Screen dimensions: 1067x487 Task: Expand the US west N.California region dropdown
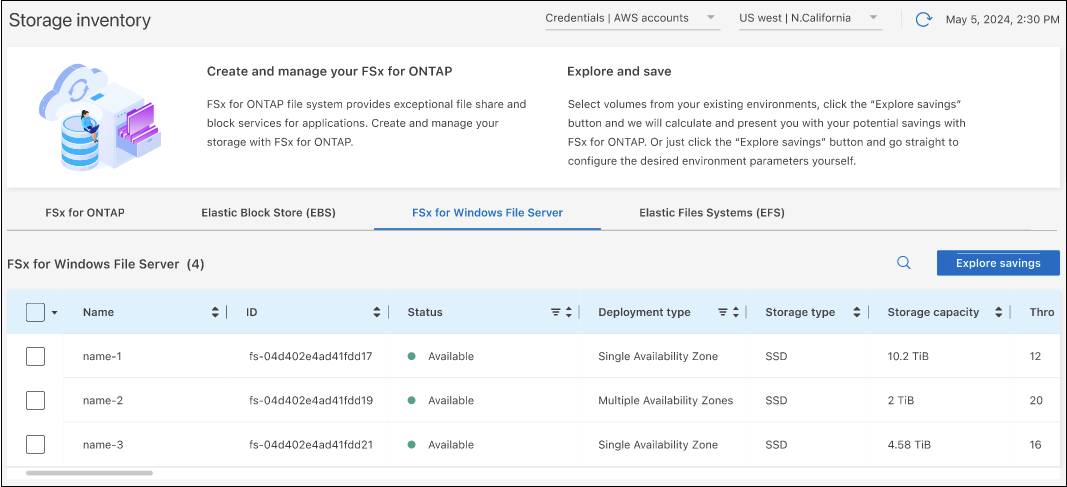[810, 18]
